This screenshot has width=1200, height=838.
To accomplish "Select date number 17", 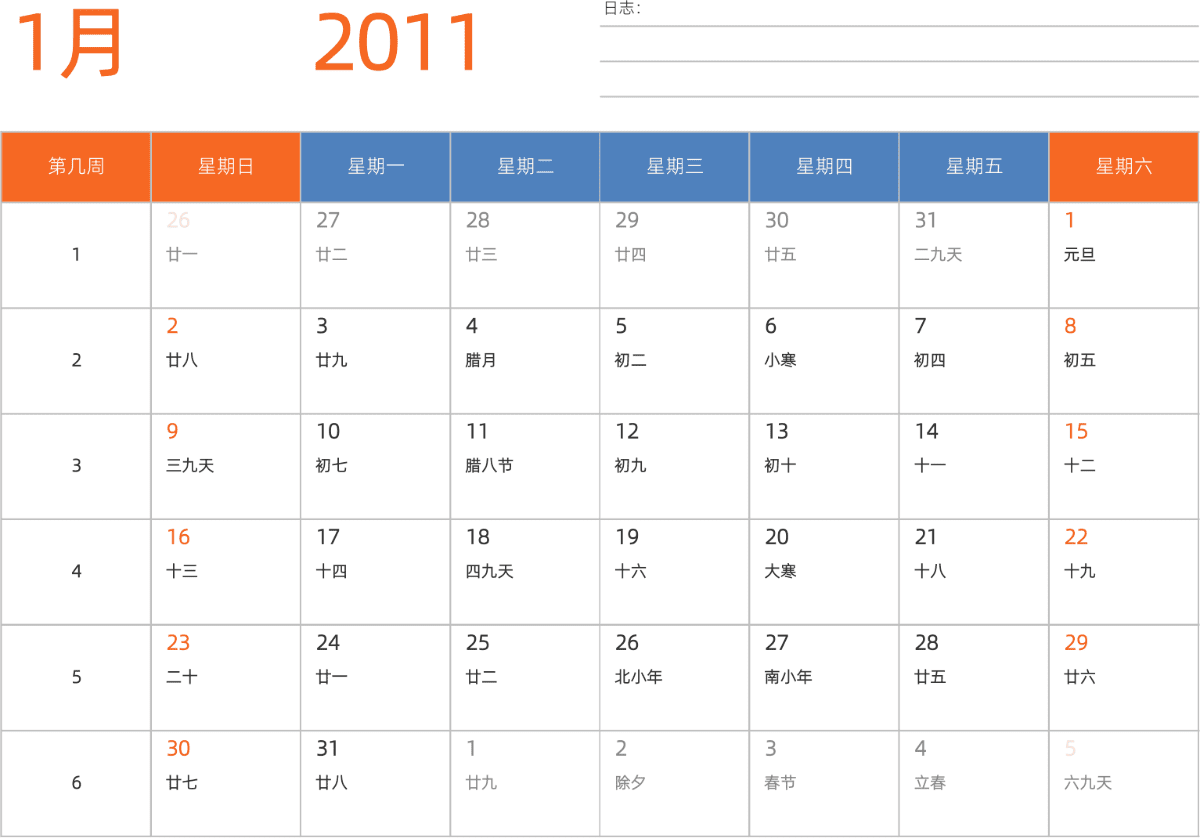I will 328,538.
